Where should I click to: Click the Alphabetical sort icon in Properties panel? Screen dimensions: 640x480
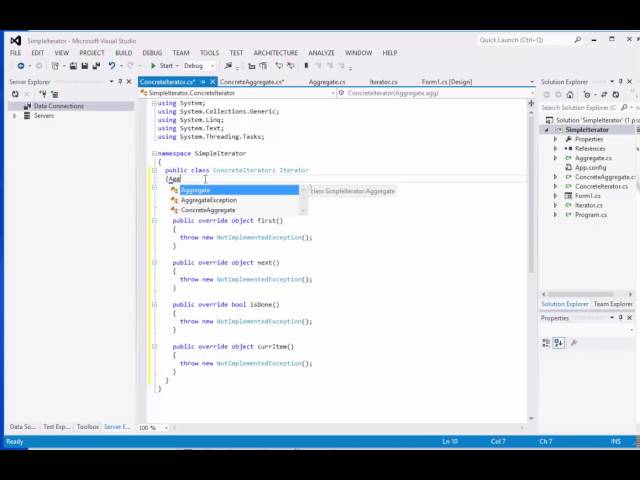point(558,343)
